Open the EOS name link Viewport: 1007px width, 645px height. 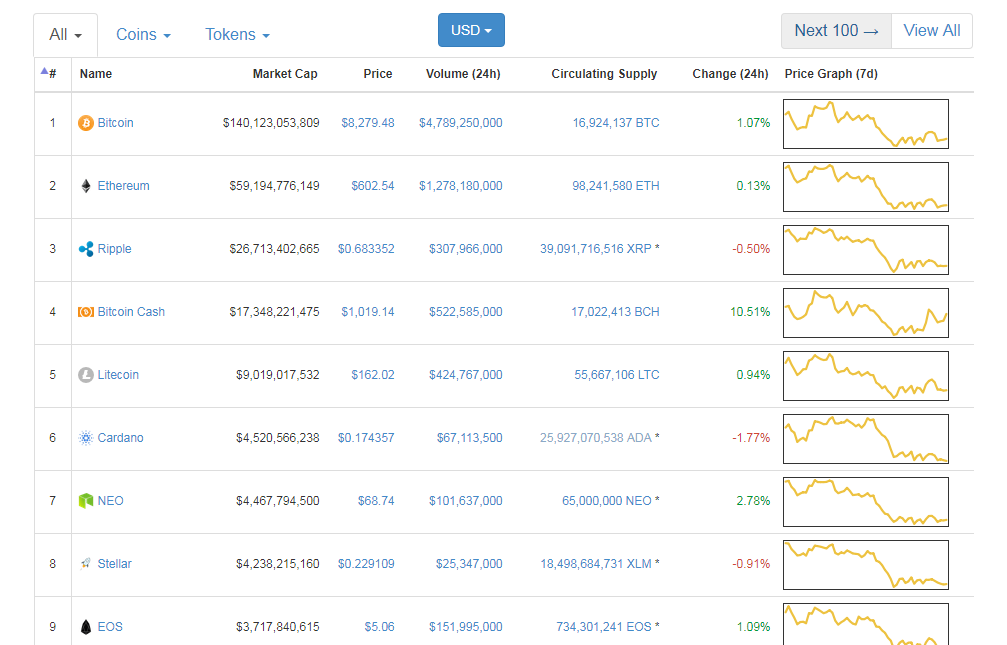110,626
